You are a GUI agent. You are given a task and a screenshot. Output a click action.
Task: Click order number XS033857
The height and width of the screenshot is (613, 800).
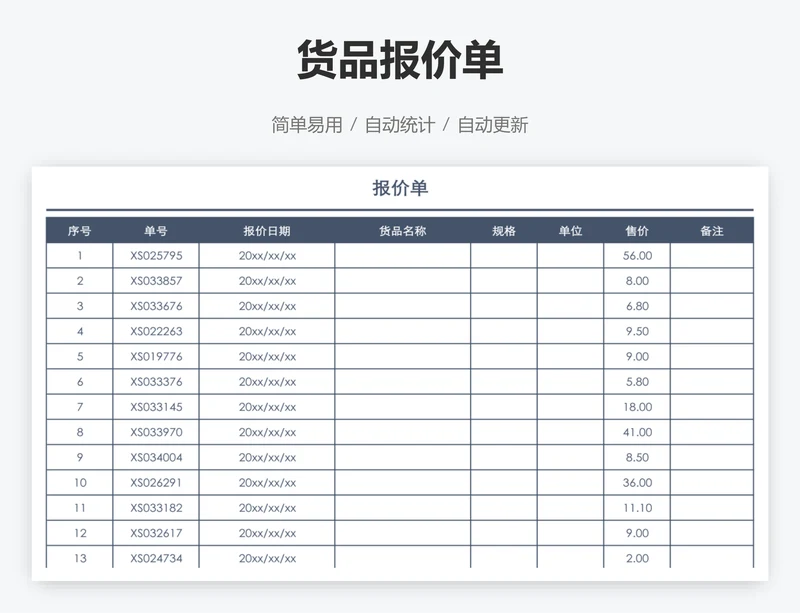pyautogui.click(x=156, y=281)
